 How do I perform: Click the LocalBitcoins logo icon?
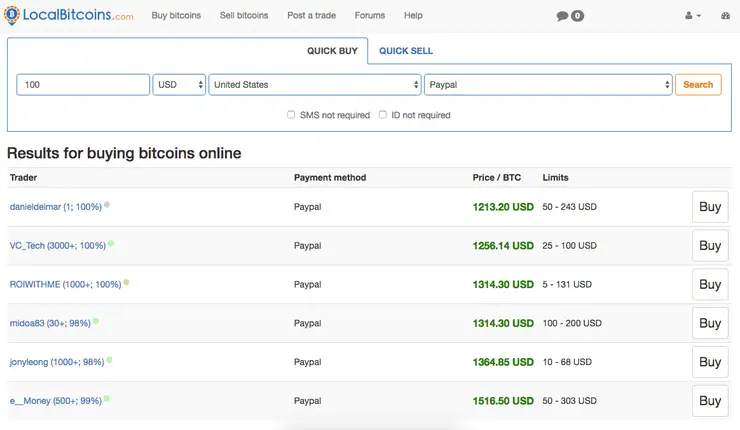(12, 15)
